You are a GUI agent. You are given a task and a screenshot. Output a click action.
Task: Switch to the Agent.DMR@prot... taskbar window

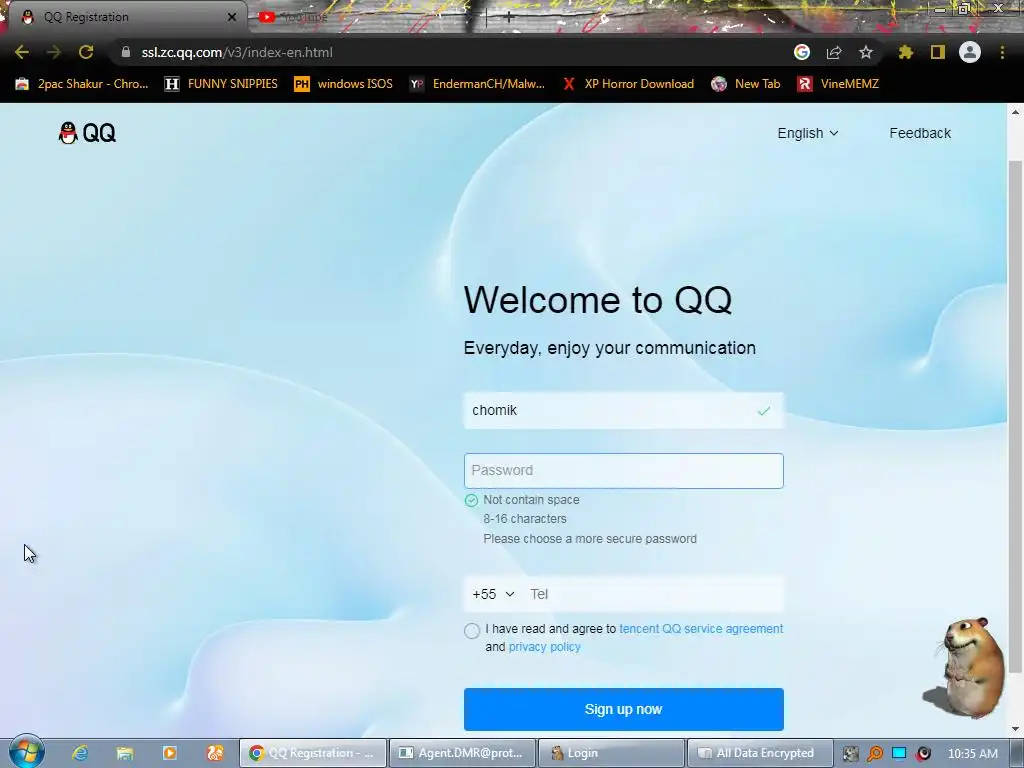tap(462, 753)
